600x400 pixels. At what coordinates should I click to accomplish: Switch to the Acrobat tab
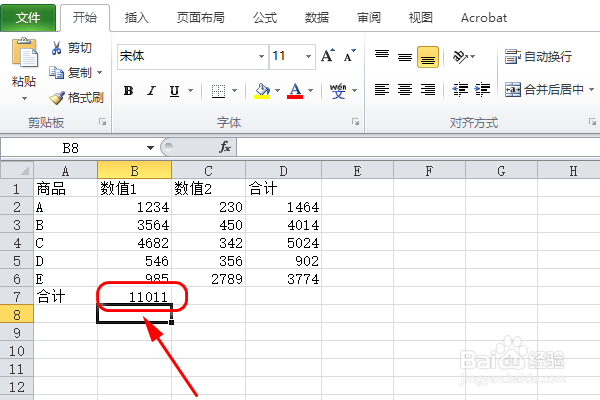click(484, 18)
